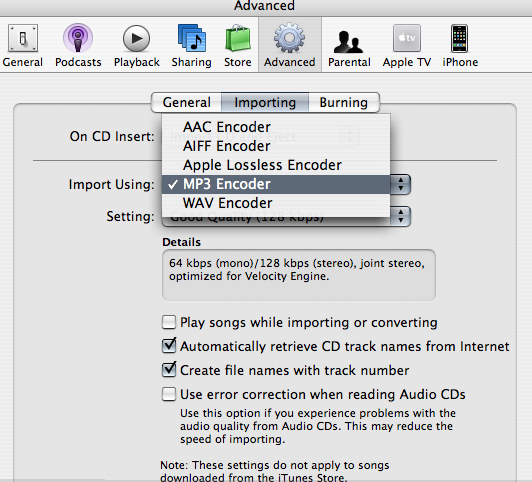Open the Playback preferences play icon
The image size is (532, 482).
tap(136, 38)
